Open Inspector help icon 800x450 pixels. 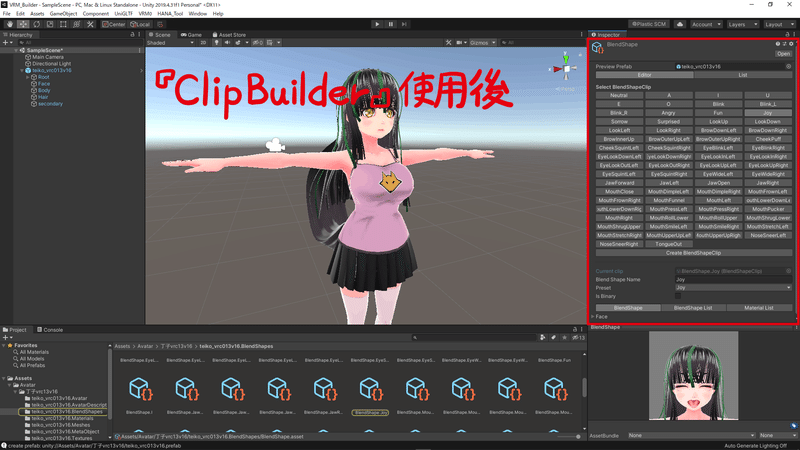[778, 44]
